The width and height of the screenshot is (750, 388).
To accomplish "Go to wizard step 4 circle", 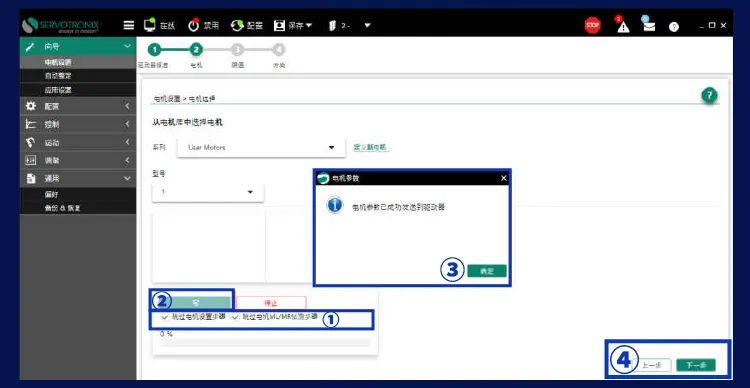I will [x=279, y=49].
